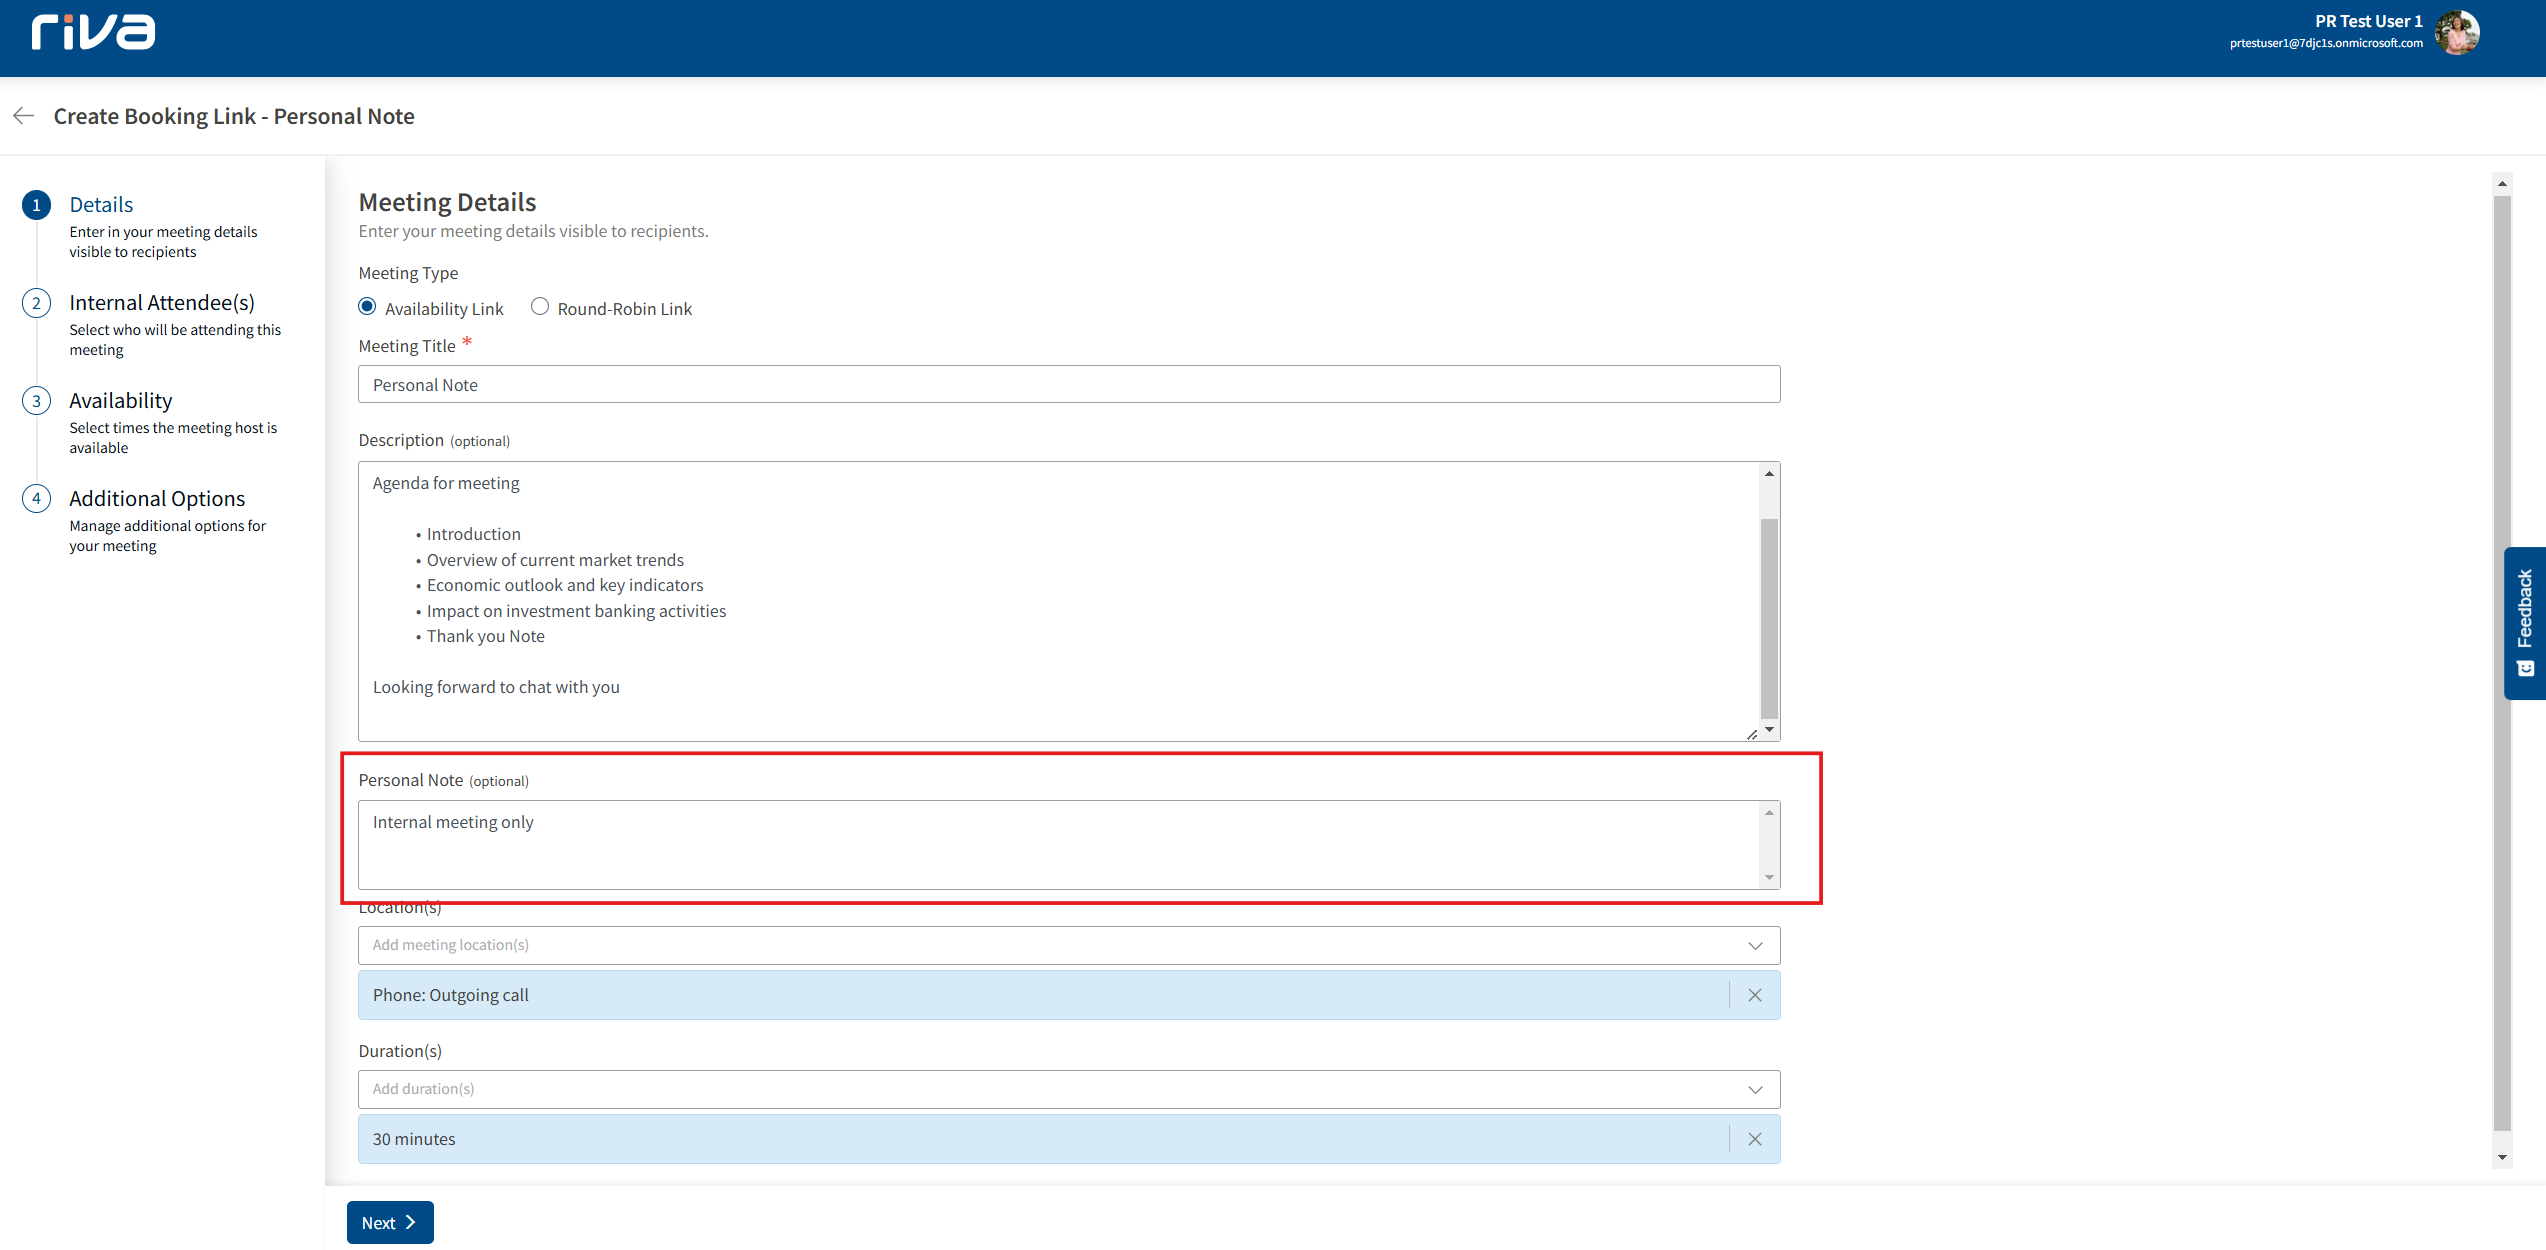Click in the Personal Note text area

pyautogui.click(x=1060, y=844)
